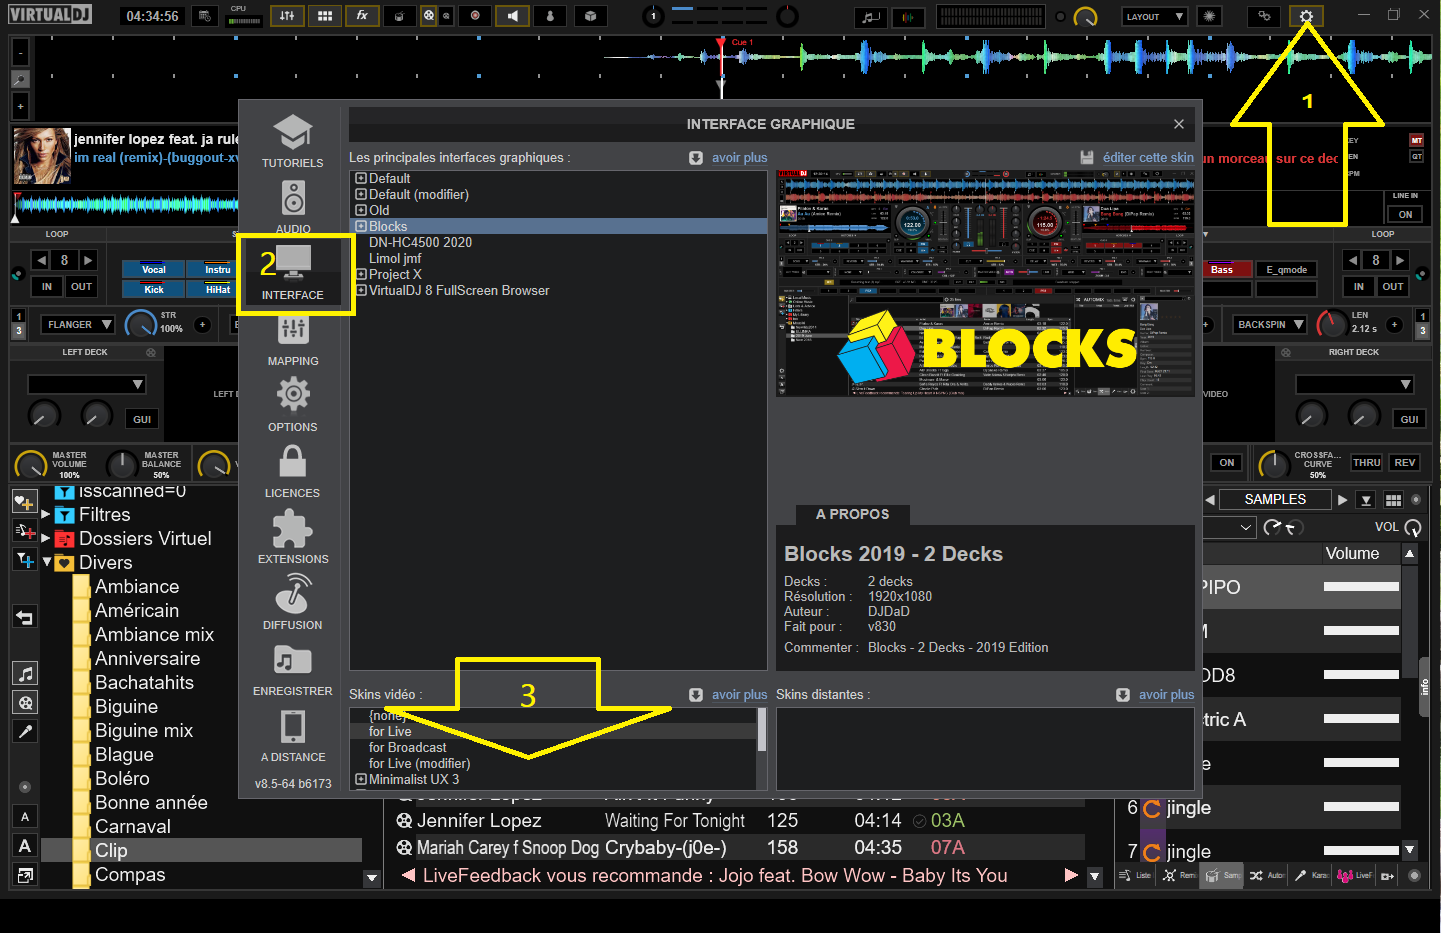Open the BACKSPIN effect dropdown

click(x=1270, y=325)
